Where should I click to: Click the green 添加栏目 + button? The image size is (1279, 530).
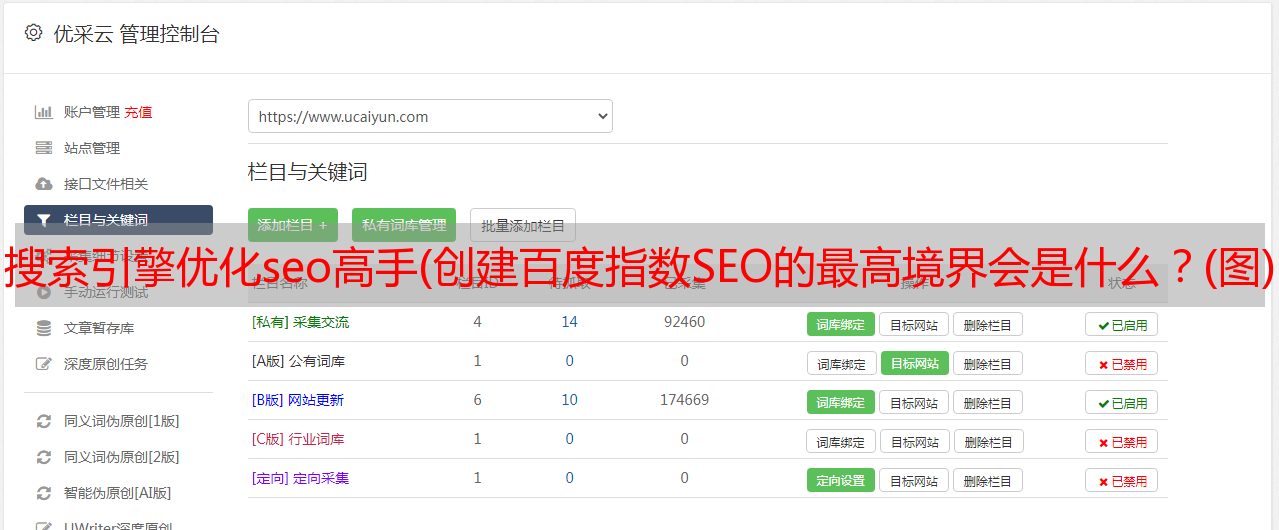pyautogui.click(x=293, y=225)
